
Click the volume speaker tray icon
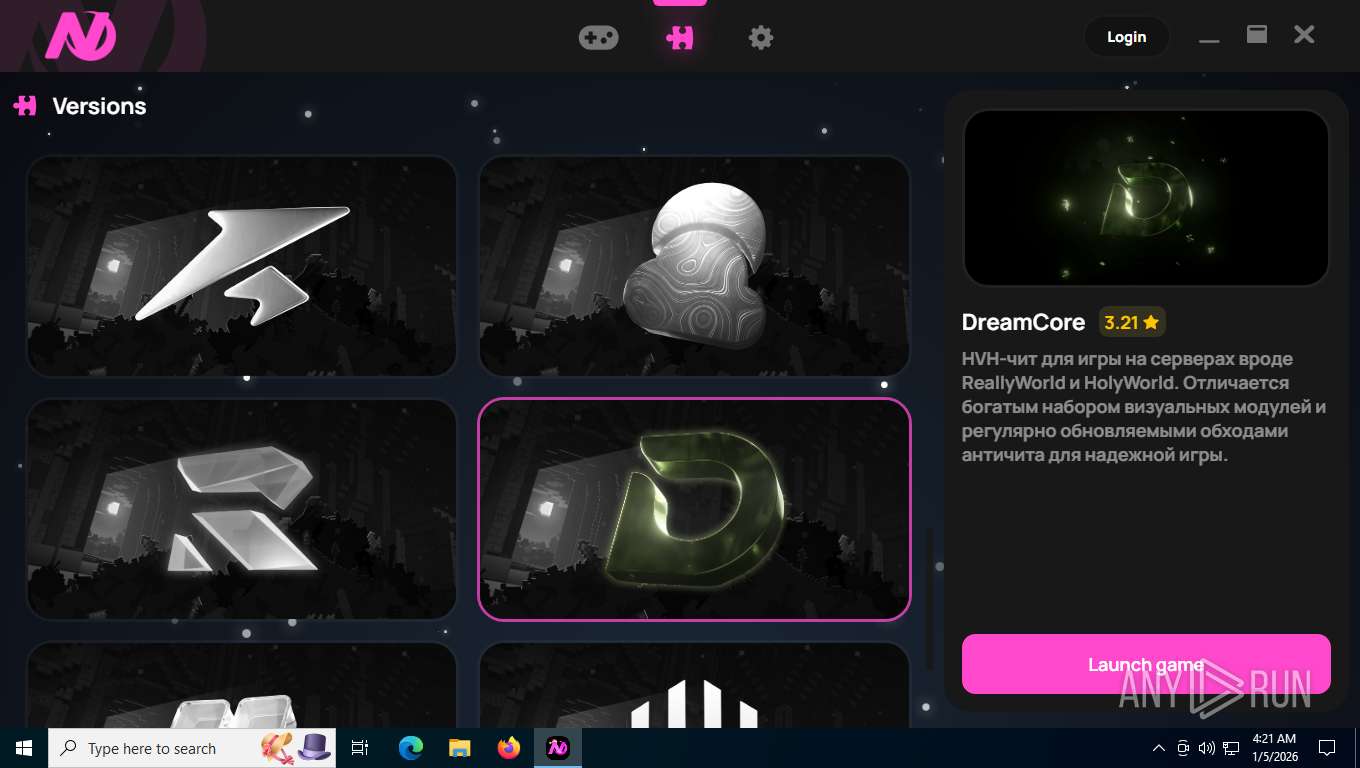[x=1206, y=748]
